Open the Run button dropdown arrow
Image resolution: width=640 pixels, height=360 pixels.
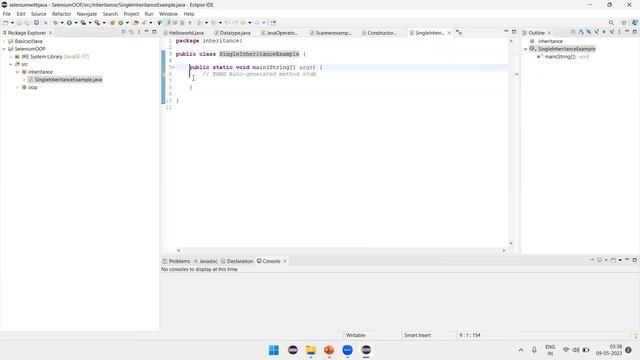coord(76,23)
